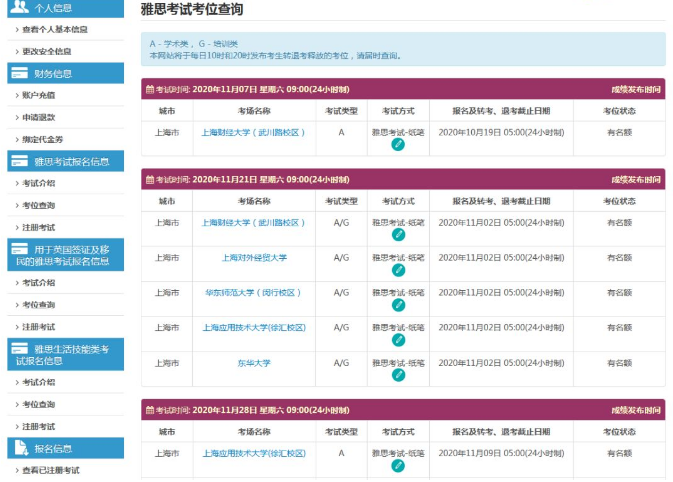Click calendar icon on November 21 exam header

pyautogui.click(x=150, y=179)
